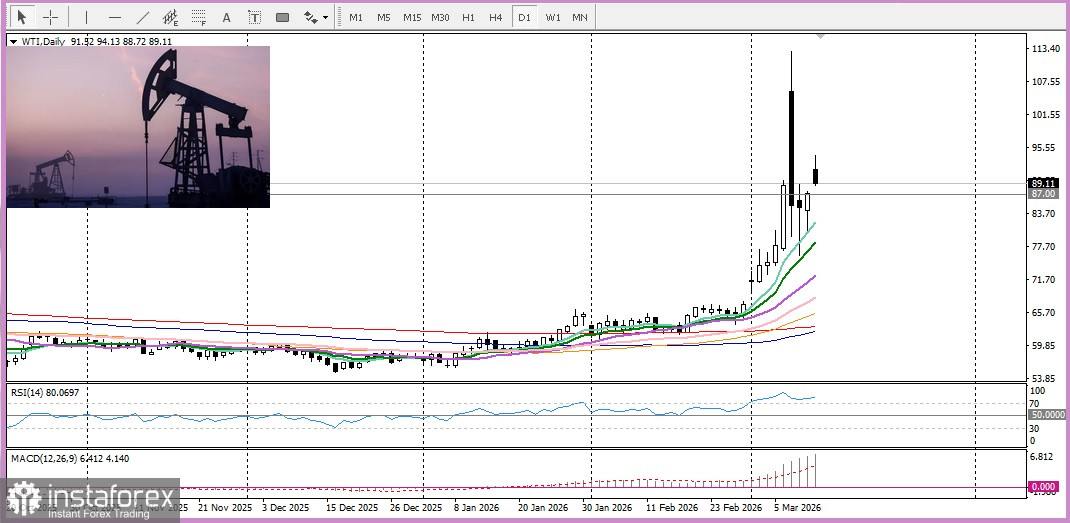Select the W1 weekly timeframe

click(x=552, y=17)
